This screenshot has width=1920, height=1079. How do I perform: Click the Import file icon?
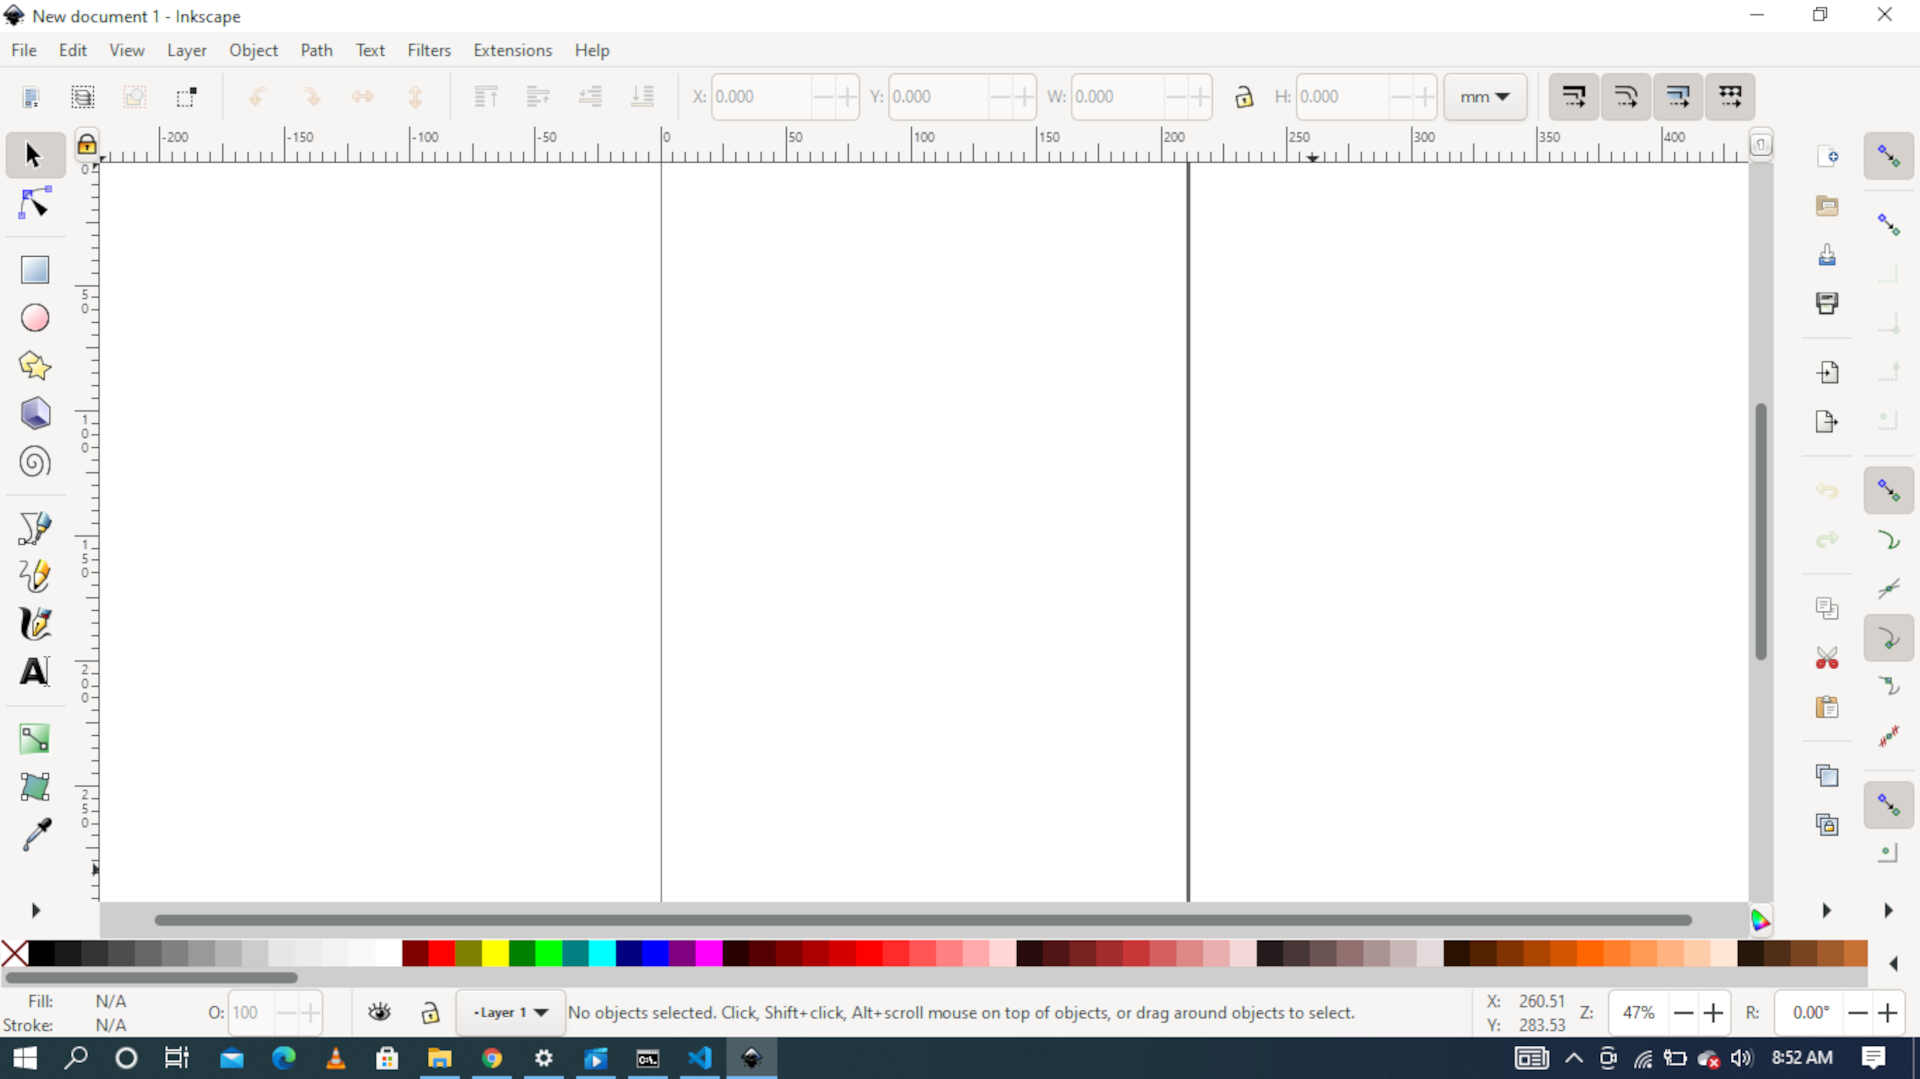tap(1827, 373)
